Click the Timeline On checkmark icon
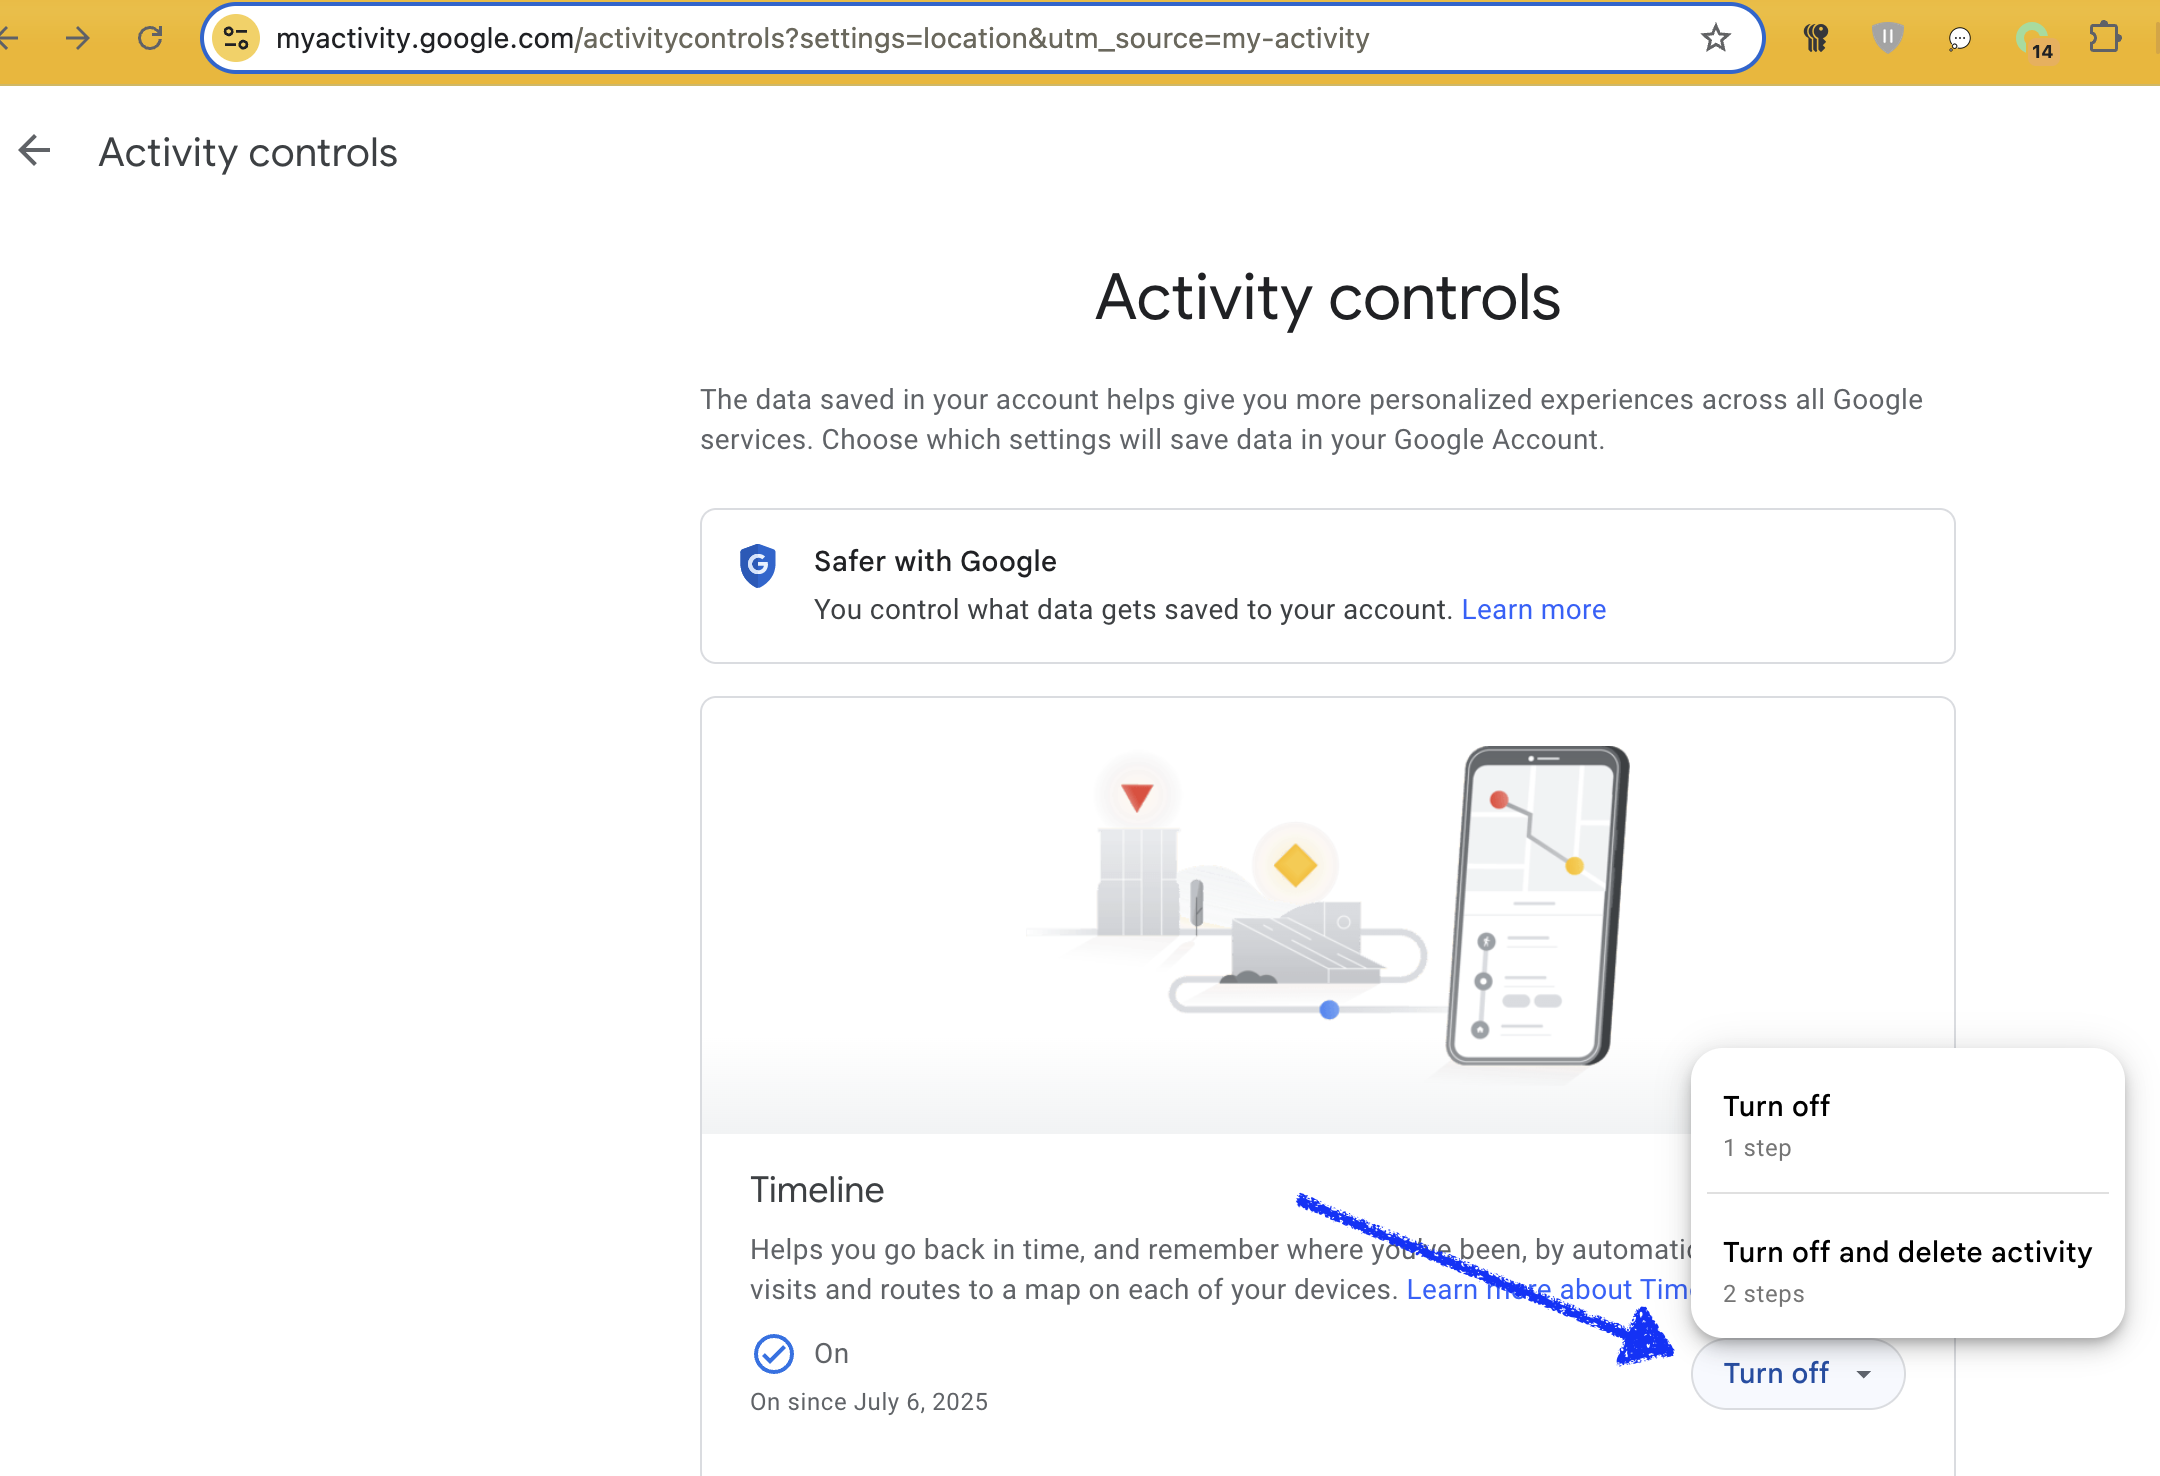This screenshot has height=1476, width=2160. pos(773,1354)
